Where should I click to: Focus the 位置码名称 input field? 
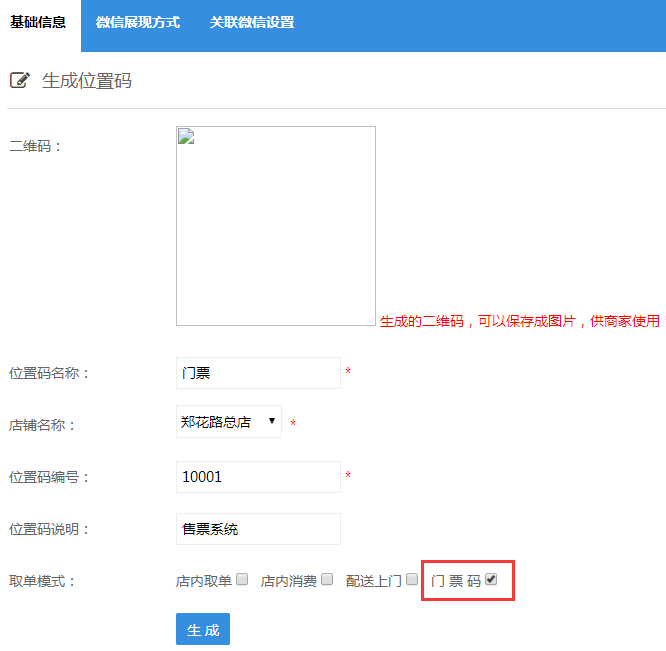coord(258,373)
